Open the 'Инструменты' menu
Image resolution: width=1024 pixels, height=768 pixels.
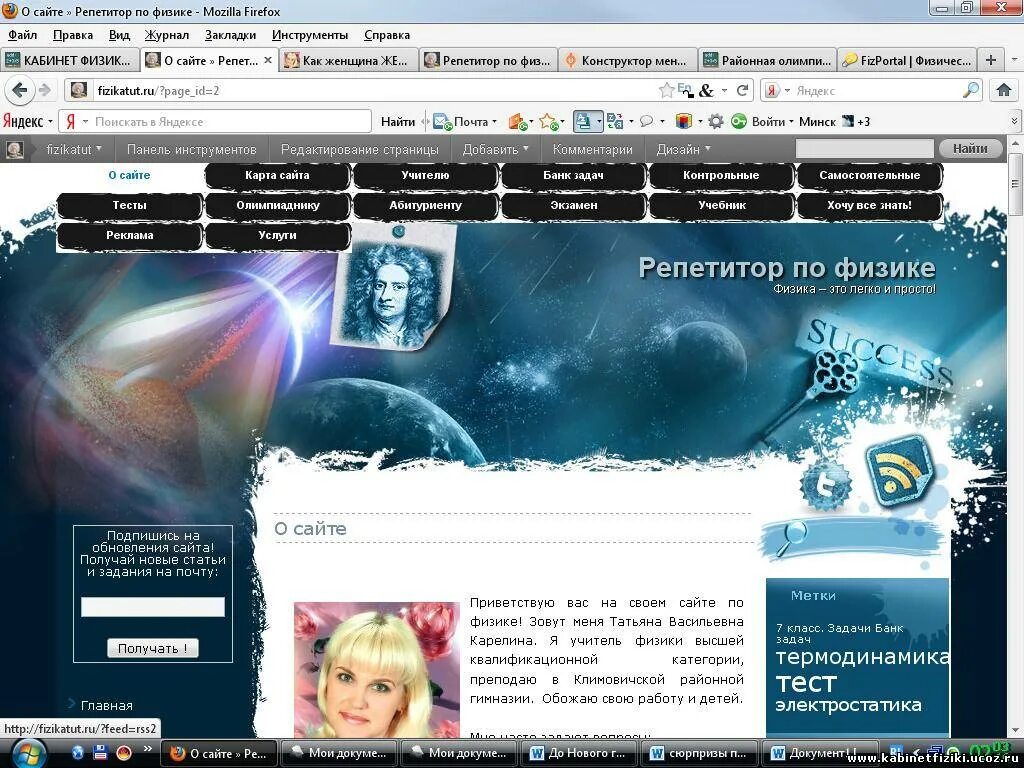(310, 35)
